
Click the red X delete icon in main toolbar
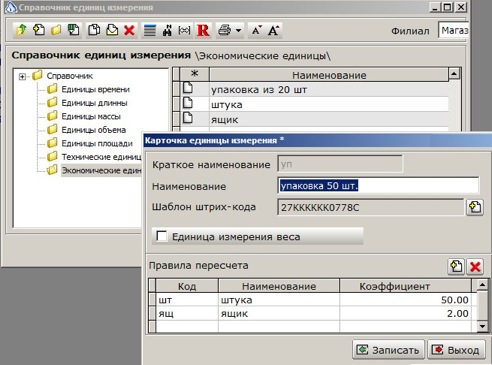point(129,30)
